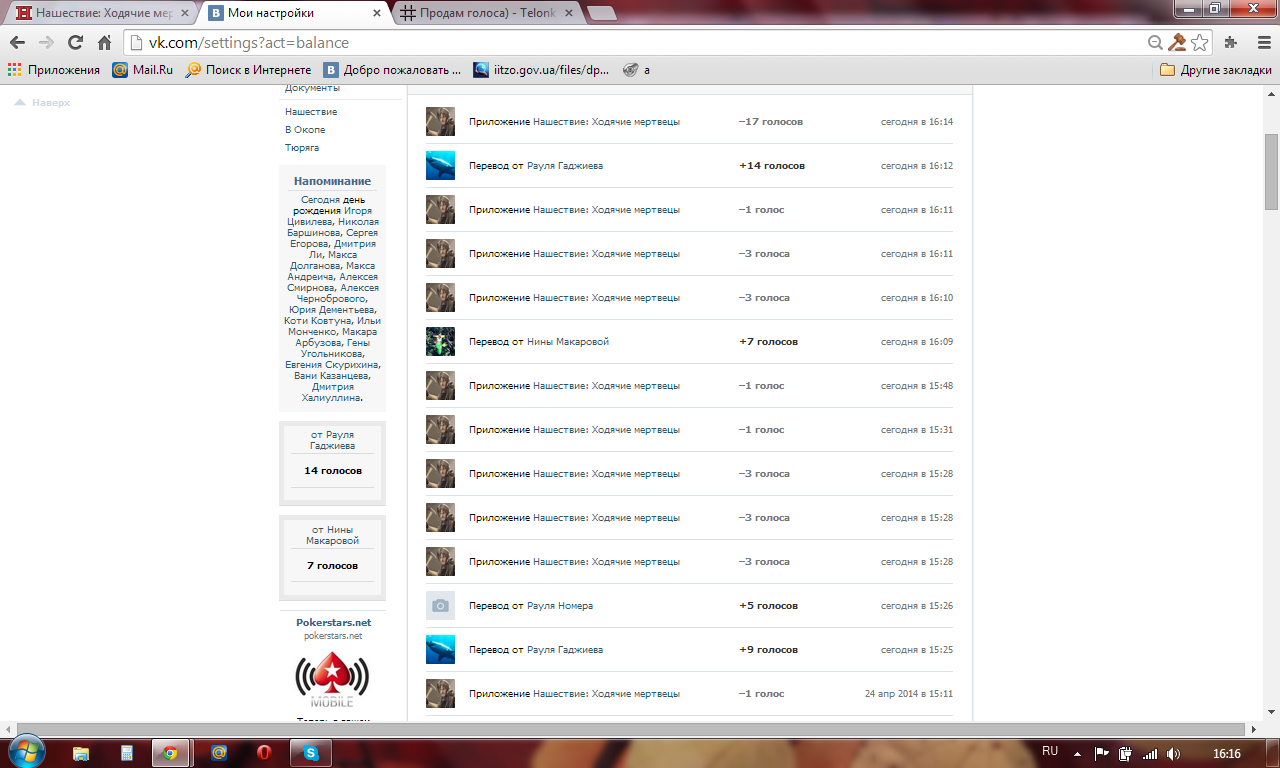
Task: Reload the page with refresh icon
Action: click(x=75, y=43)
